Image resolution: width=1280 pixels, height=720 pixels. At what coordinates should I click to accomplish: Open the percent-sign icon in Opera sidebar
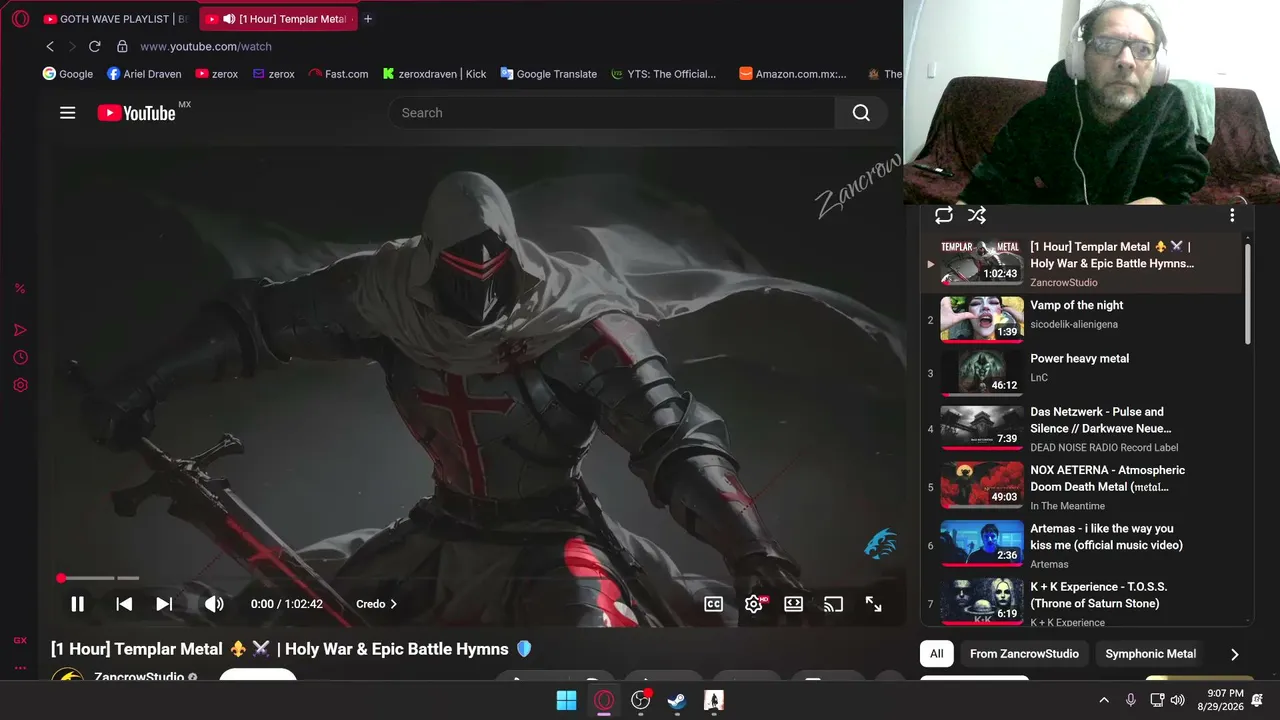pos(20,288)
